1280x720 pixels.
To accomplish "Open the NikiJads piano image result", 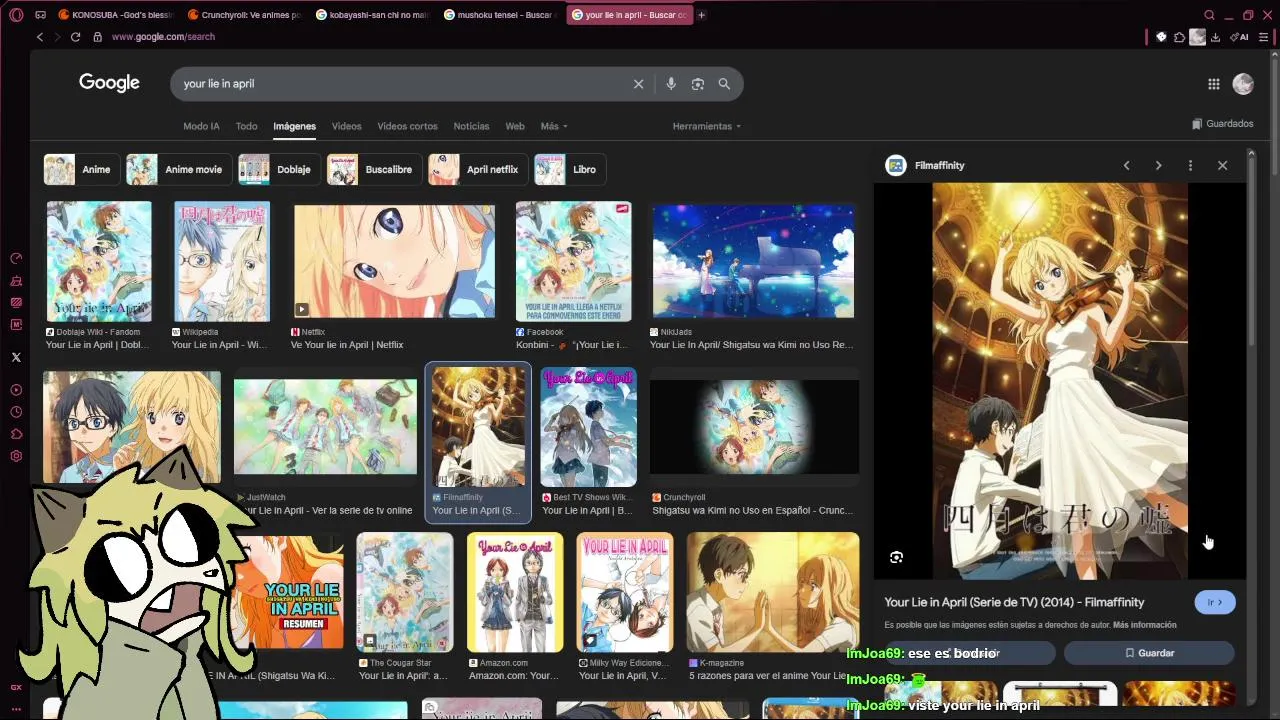I will (x=753, y=261).
